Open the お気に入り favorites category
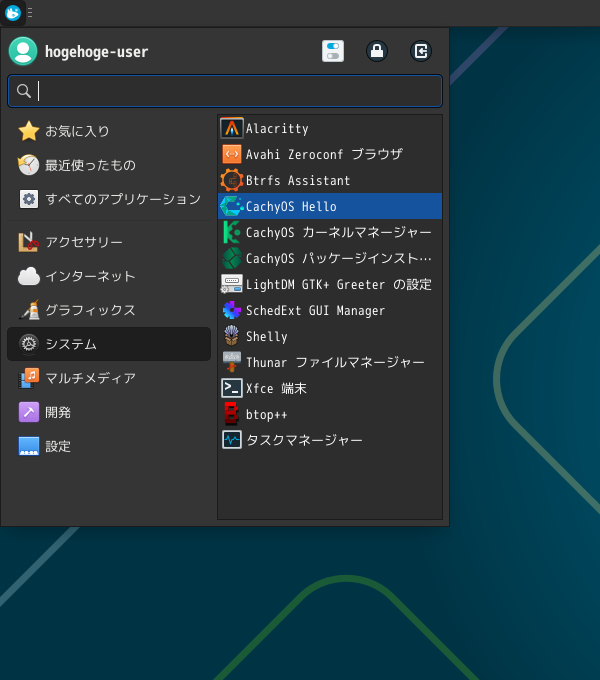Screen dimensions: 600x680 [x=109, y=131]
